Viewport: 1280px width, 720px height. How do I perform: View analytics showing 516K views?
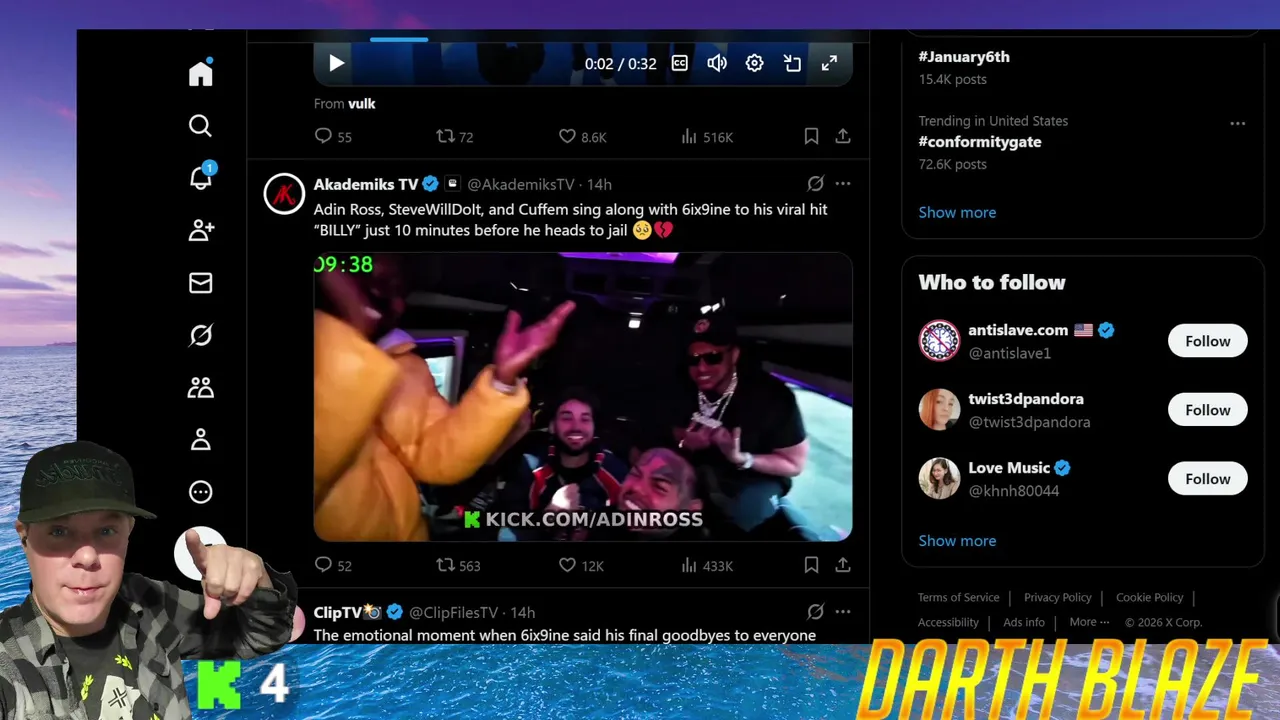point(707,136)
